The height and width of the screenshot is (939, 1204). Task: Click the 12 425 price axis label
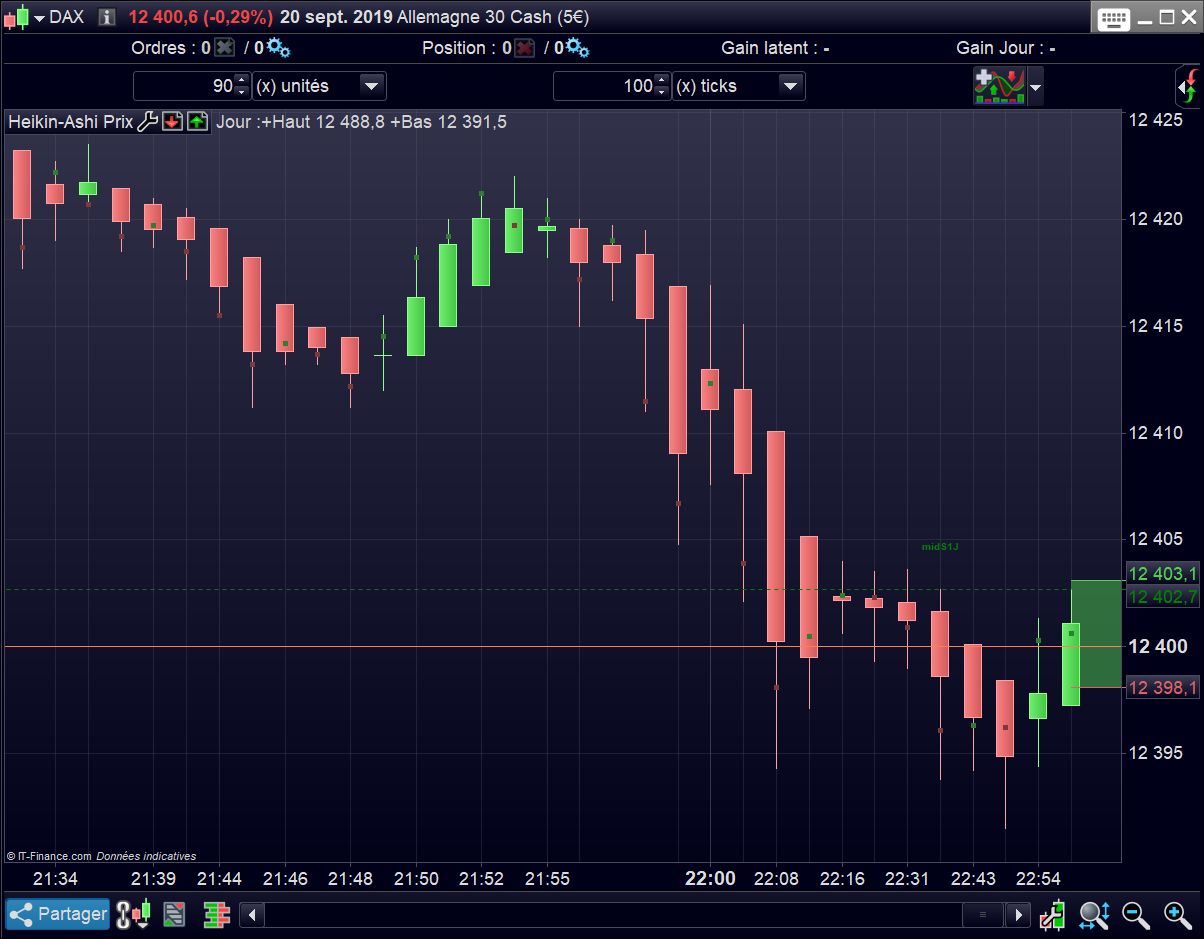(x=1156, y=121)
